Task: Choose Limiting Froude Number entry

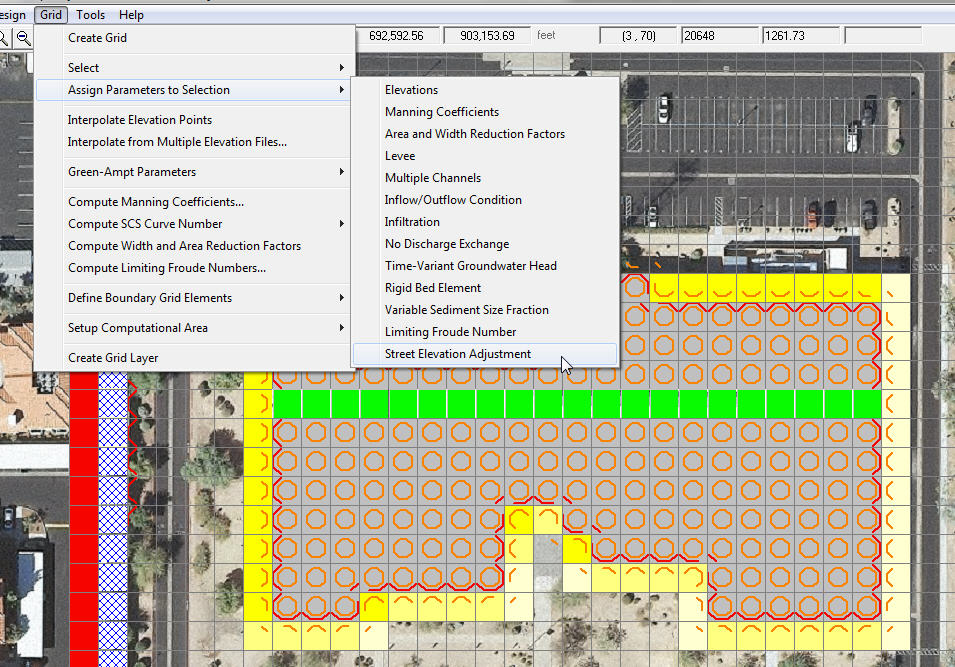Action: pyautogui.click(x=450, y=332)
